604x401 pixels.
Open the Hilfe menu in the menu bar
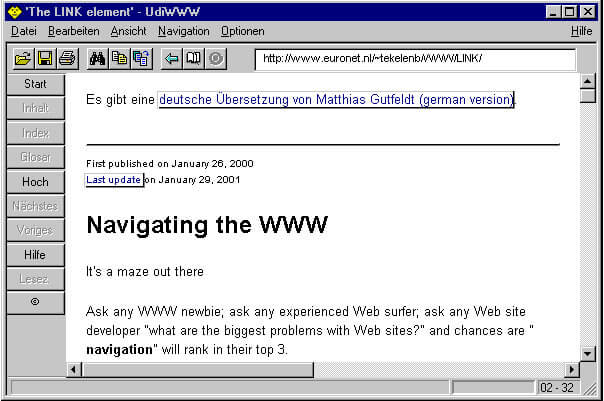pyautogui.click(x=582, y=31)
